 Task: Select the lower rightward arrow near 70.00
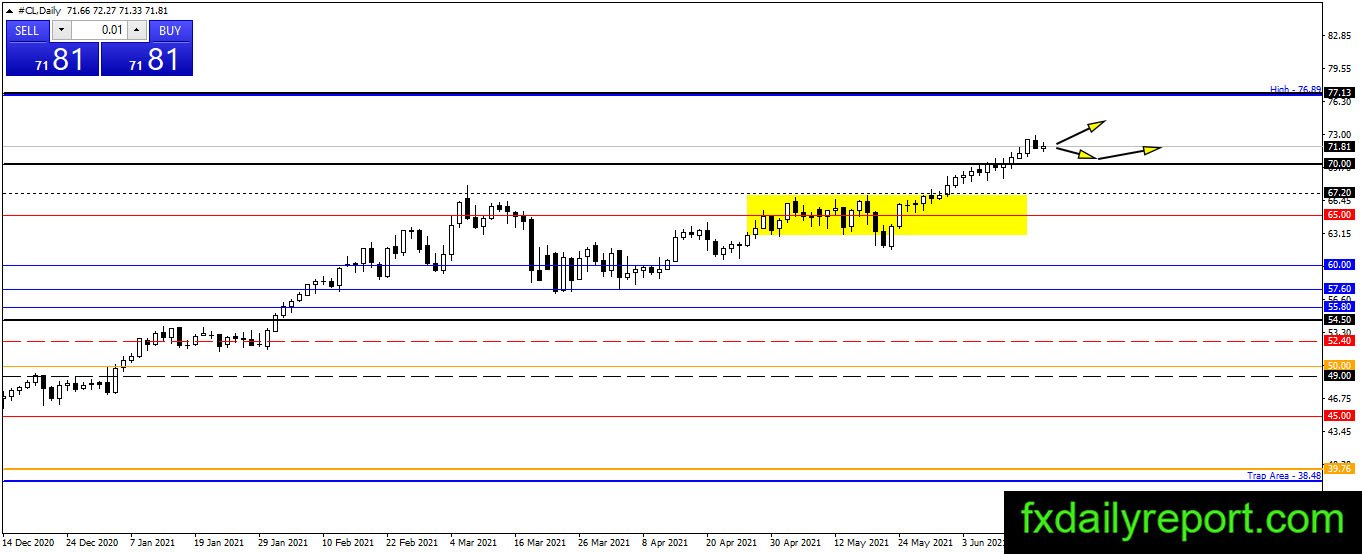1128,152
